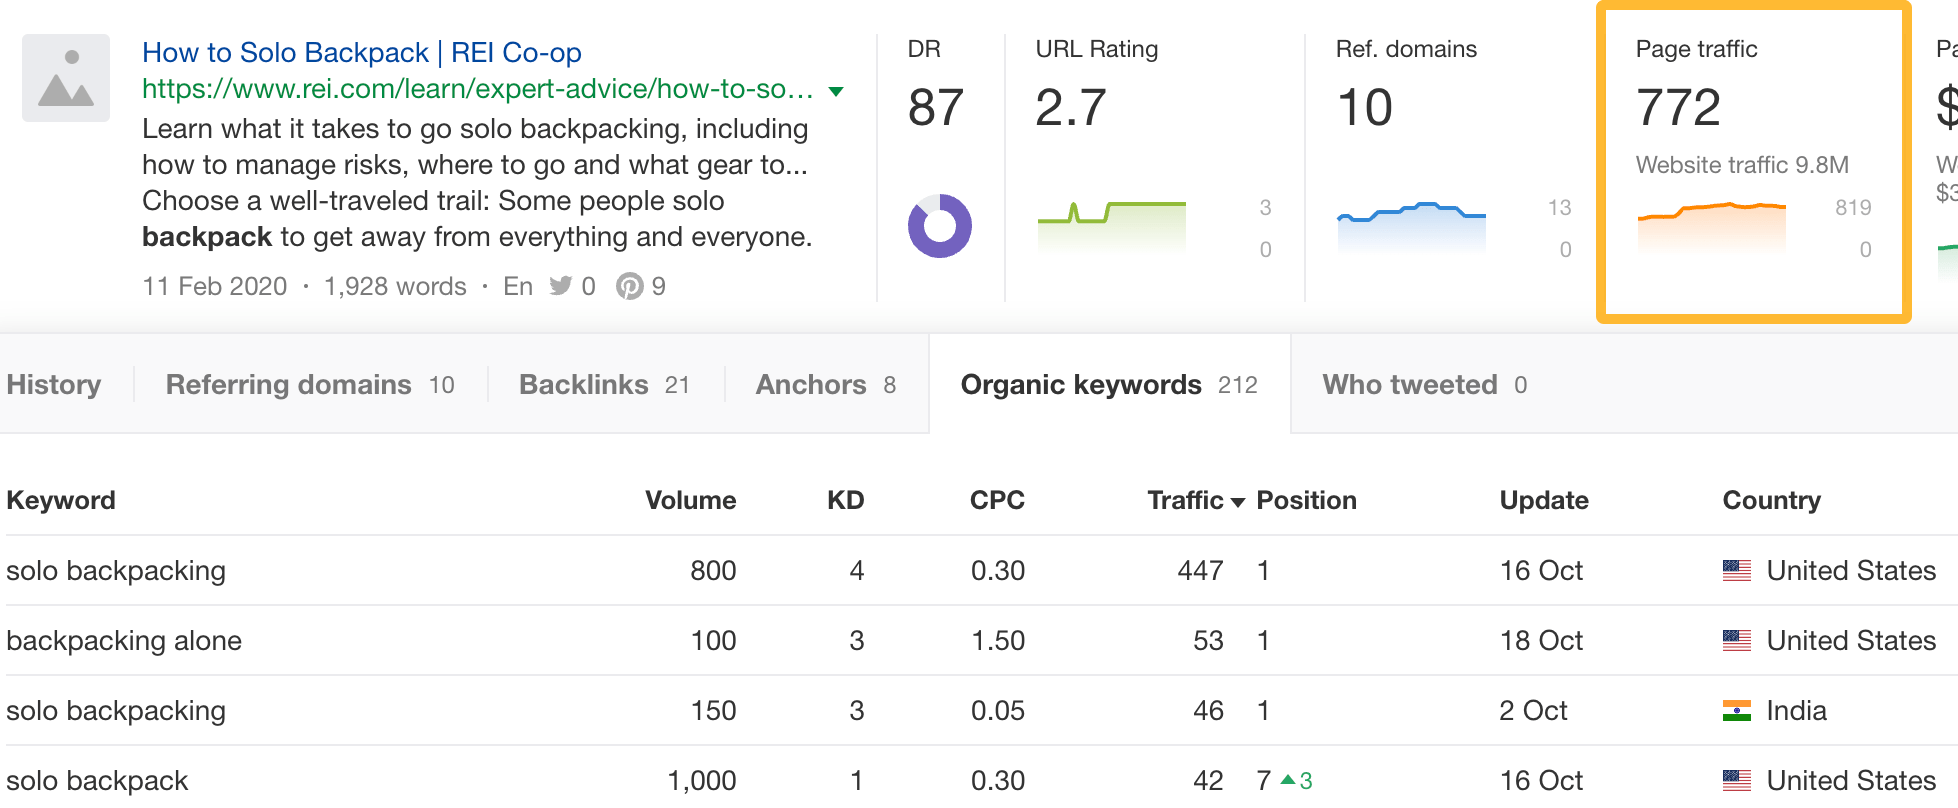This screenshot has height=808, width=1958.
Task: Click the Twitter share icon
Action: click(x=563, y=286)
